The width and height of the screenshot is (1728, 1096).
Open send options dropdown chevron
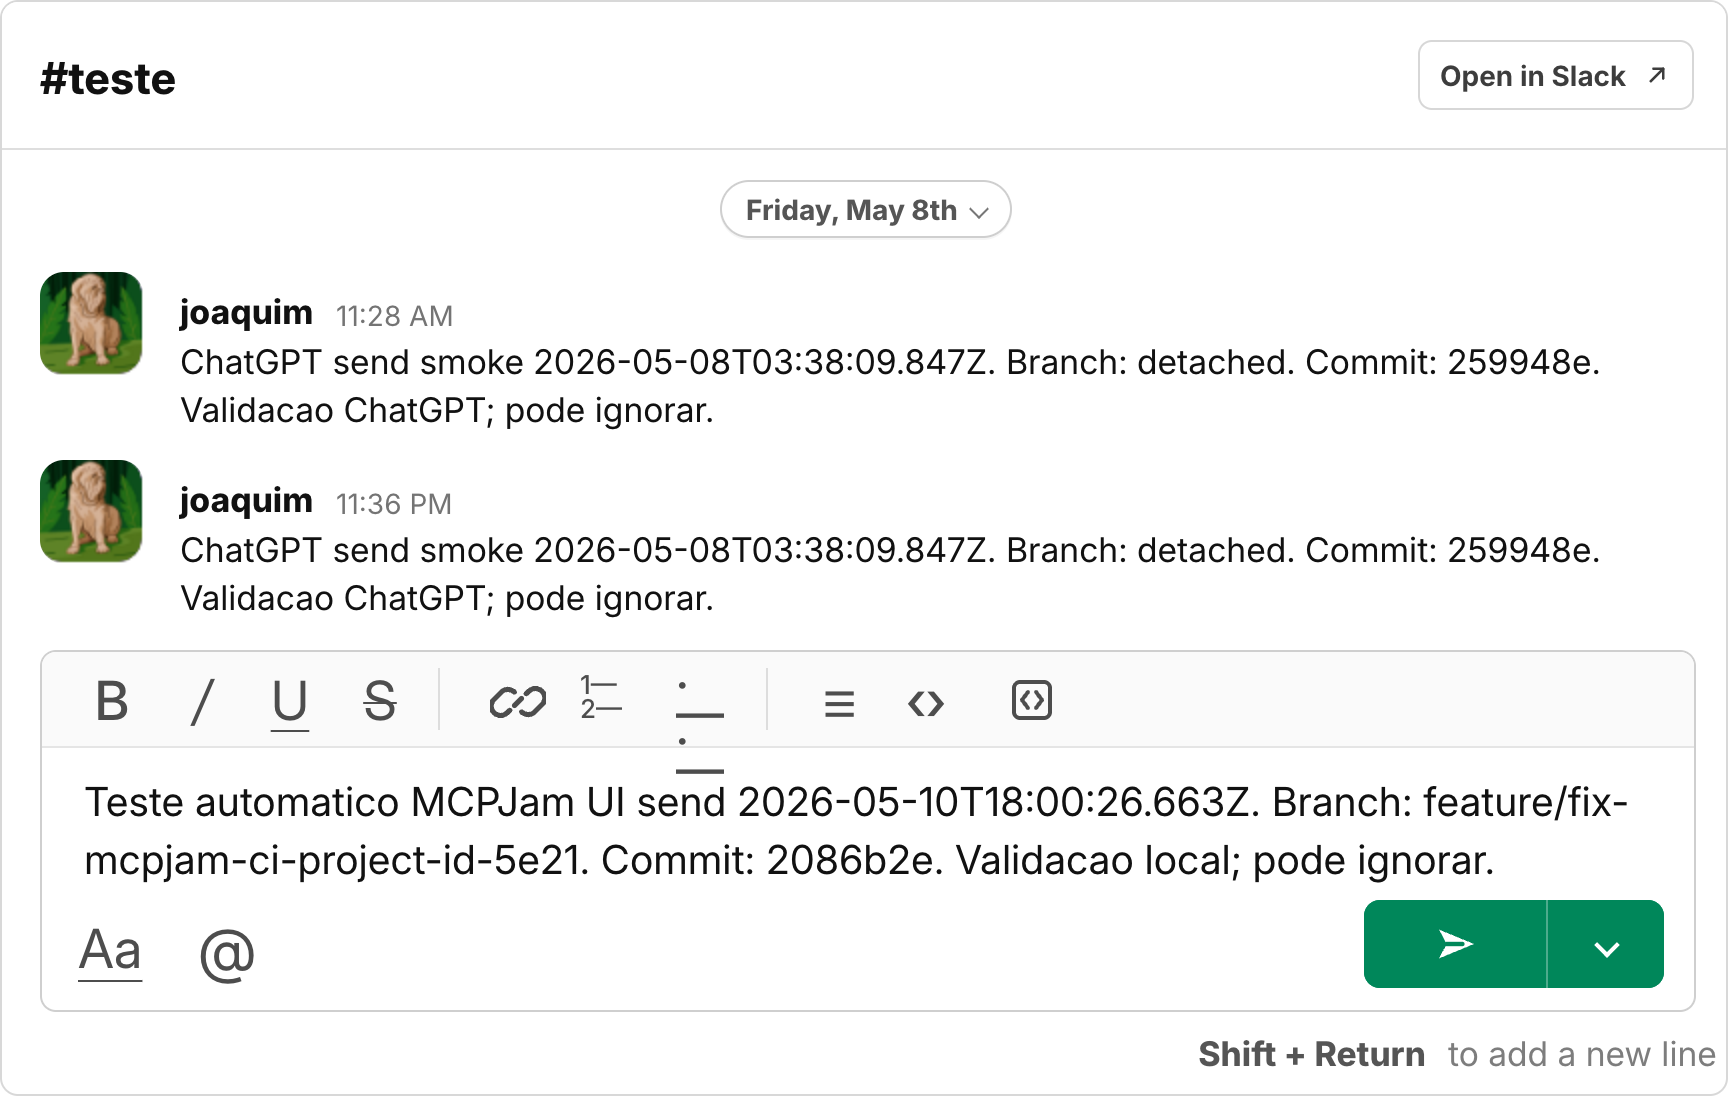[x=1606, y=944]
